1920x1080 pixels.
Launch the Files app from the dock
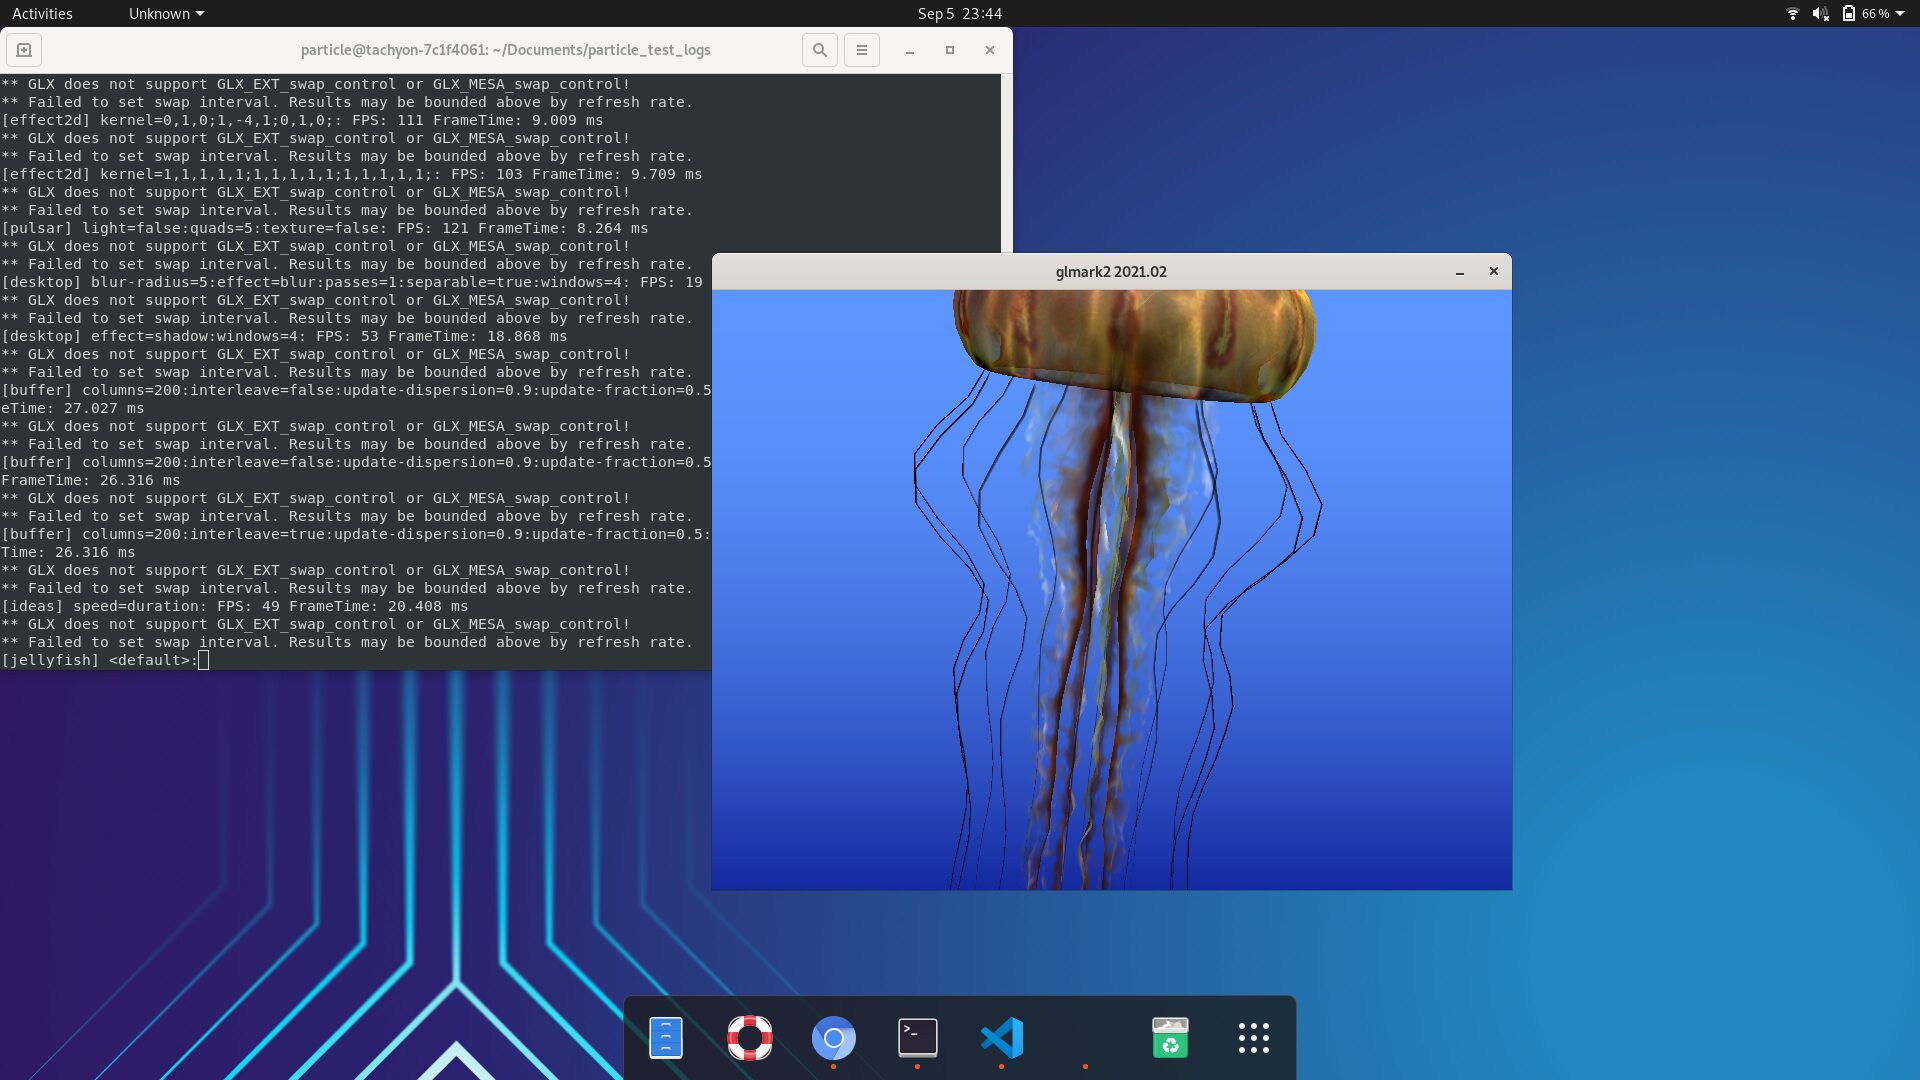point(666,1038)
